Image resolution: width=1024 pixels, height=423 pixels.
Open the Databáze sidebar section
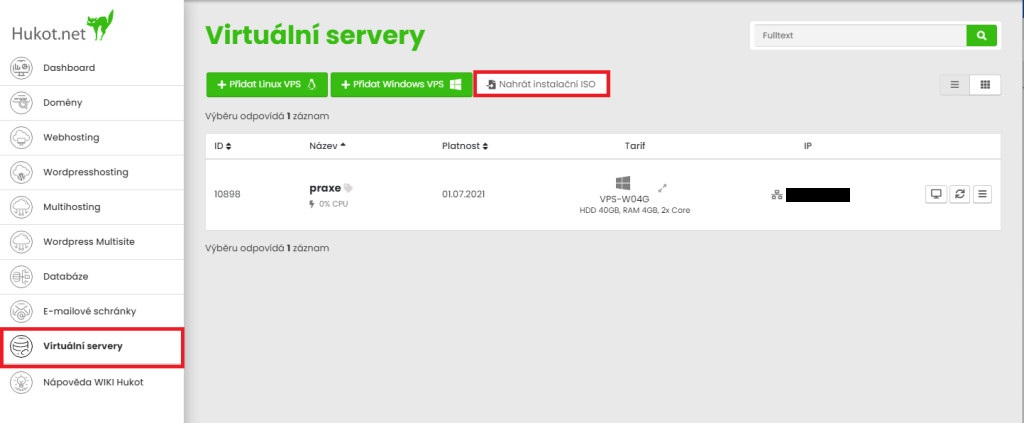[64, 276]
